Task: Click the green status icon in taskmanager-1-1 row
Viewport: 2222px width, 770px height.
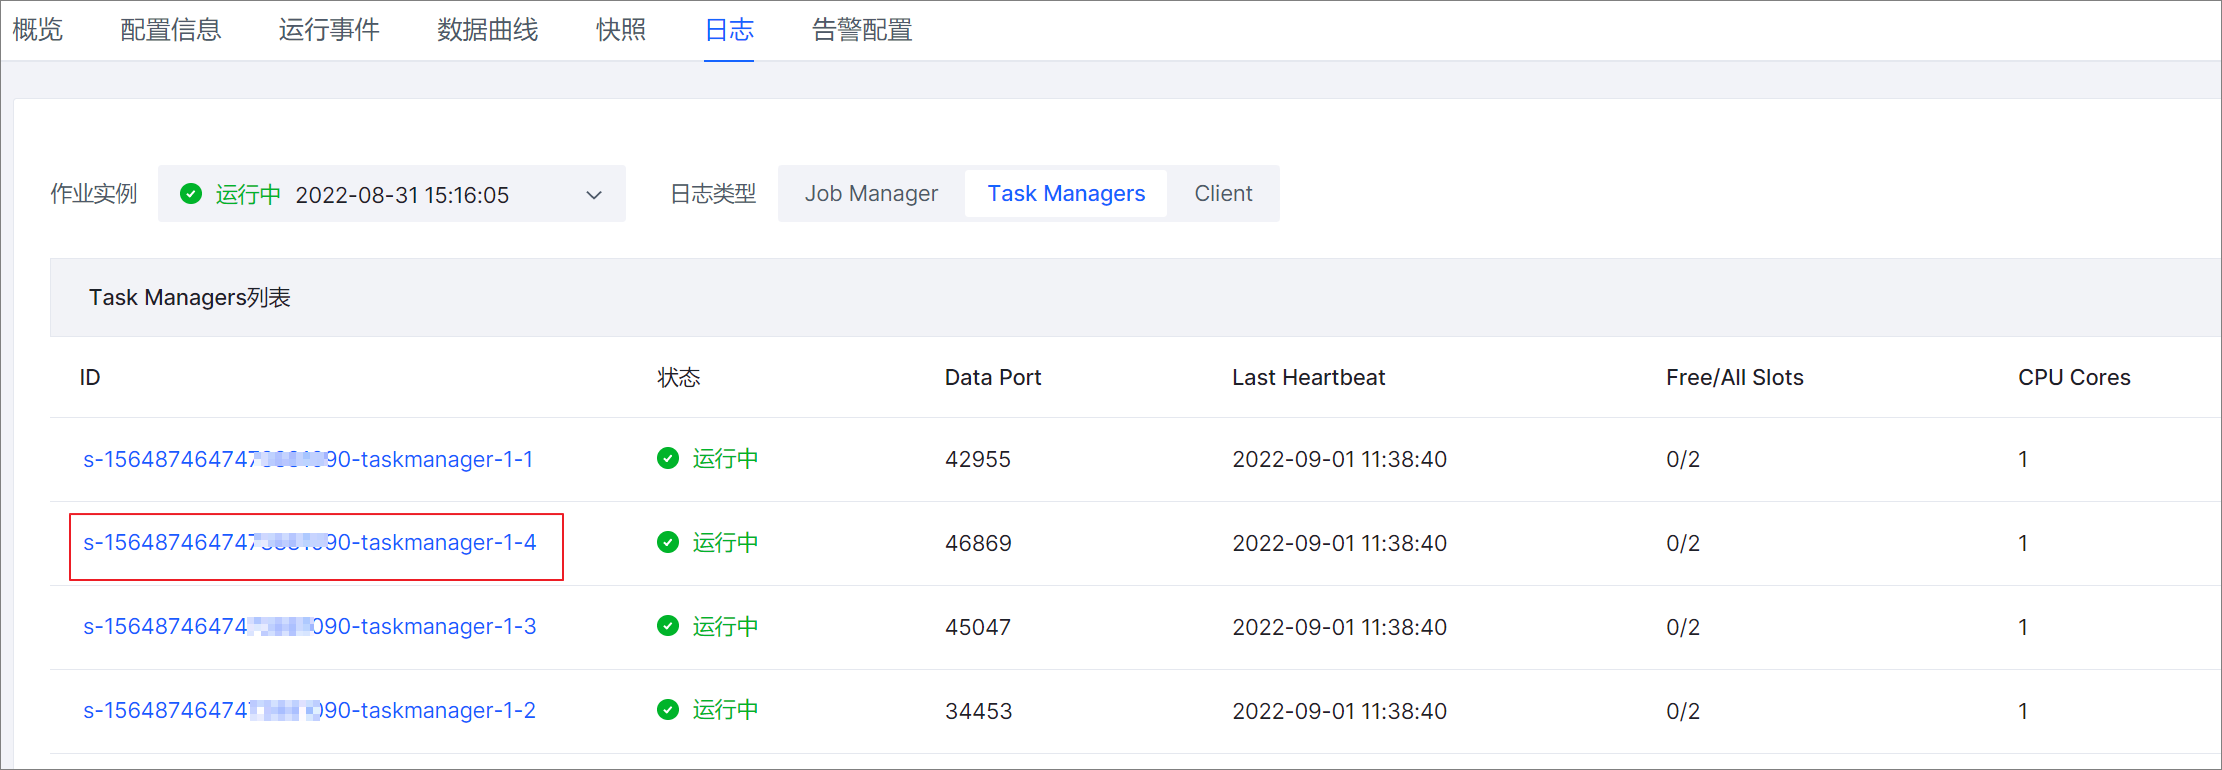Action: pyautogui.click(x=668, y=459)
